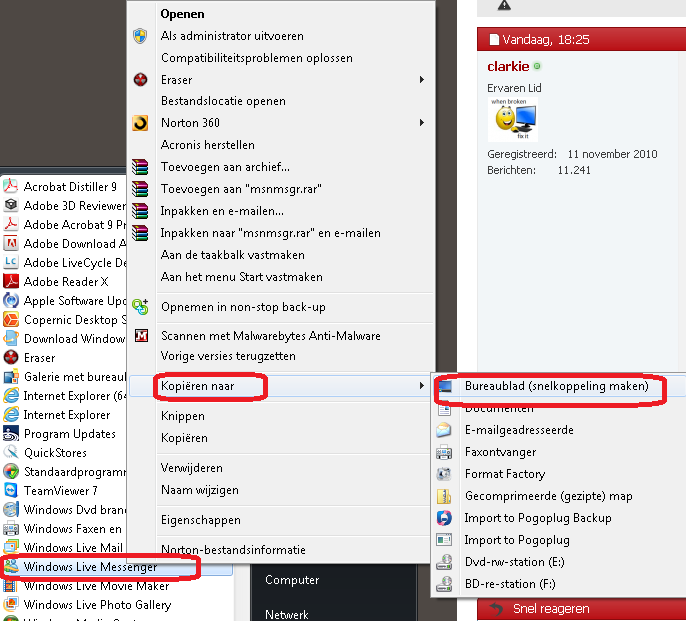Screen dimensions: 686x621
Task: Click the Faxontvanger fax icon
Action: pos(444,452)
